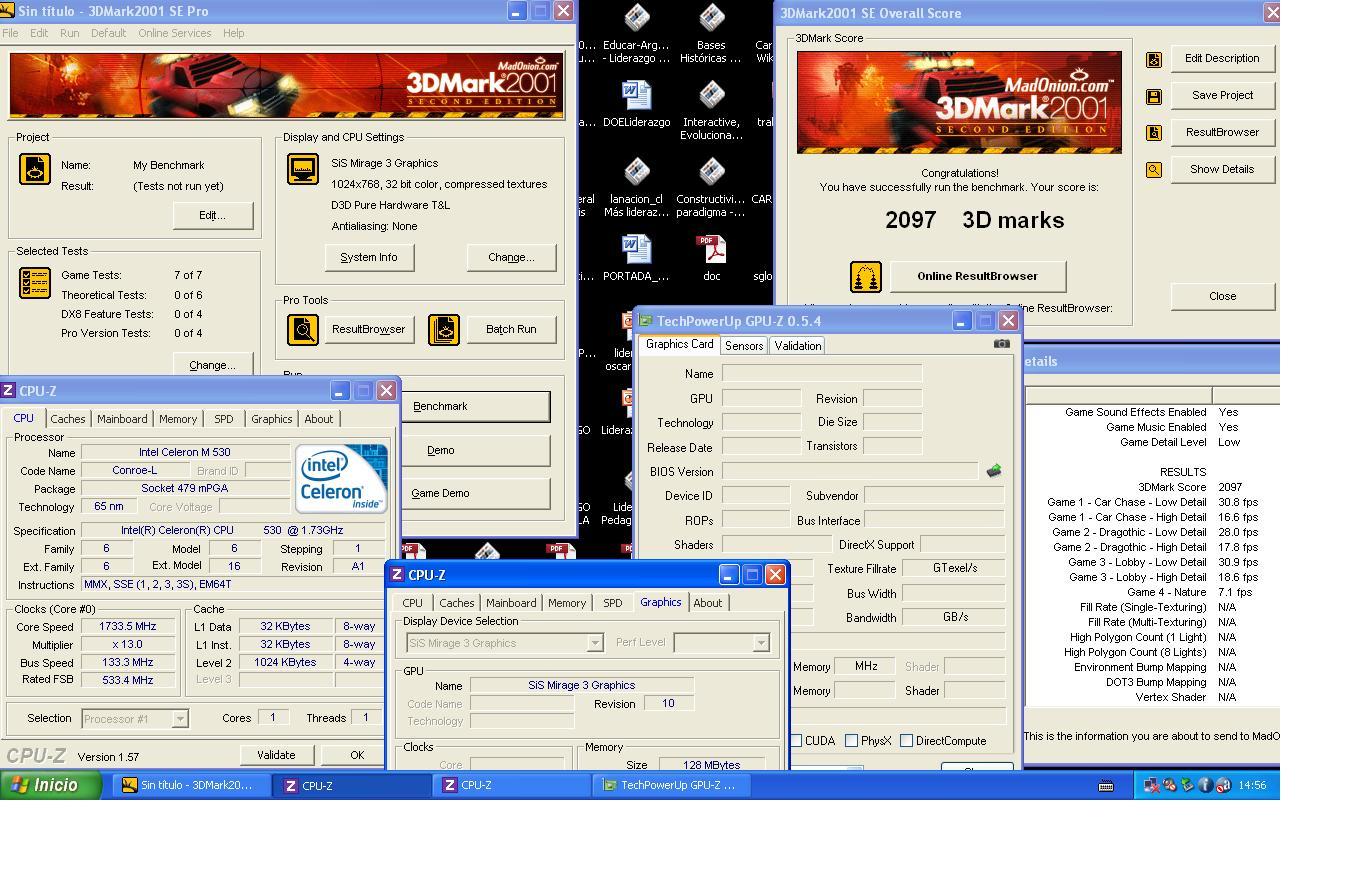The image size is (1365, 886).
Task: Click Close button in Overall Score window
Action: pyautogui.click(x=1223, y=296)
